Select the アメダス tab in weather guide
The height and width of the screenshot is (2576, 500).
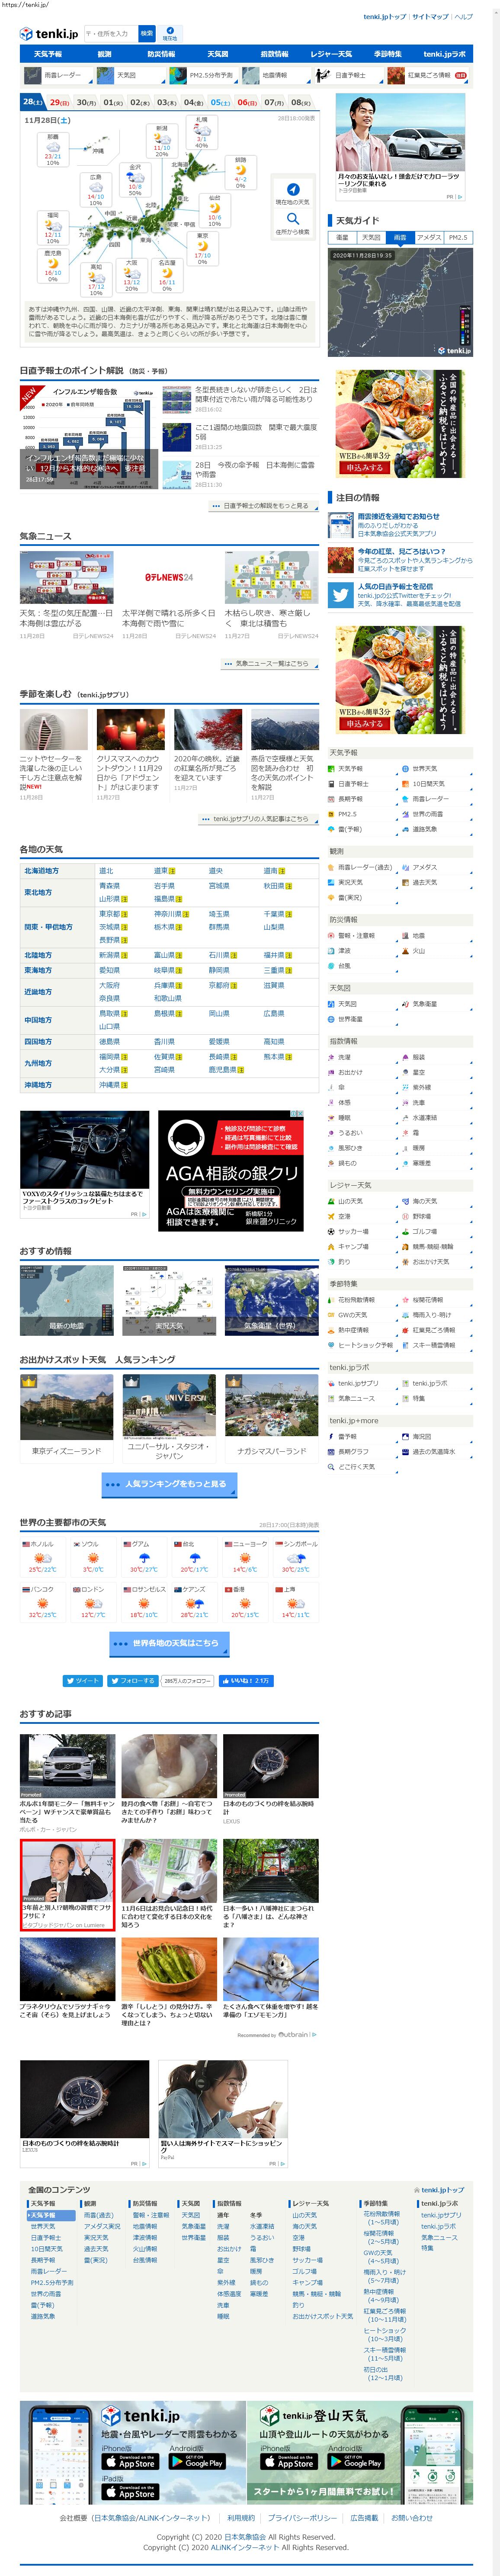(x=429, y=238)
